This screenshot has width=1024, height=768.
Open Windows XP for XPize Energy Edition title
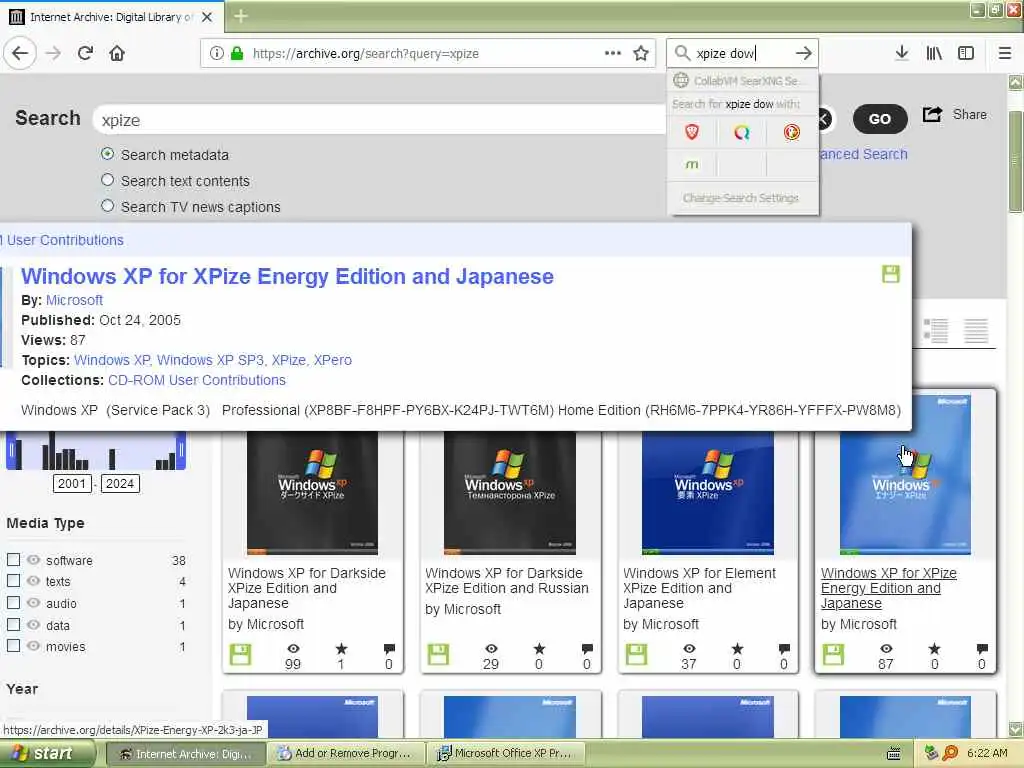[x=287, y=276]
